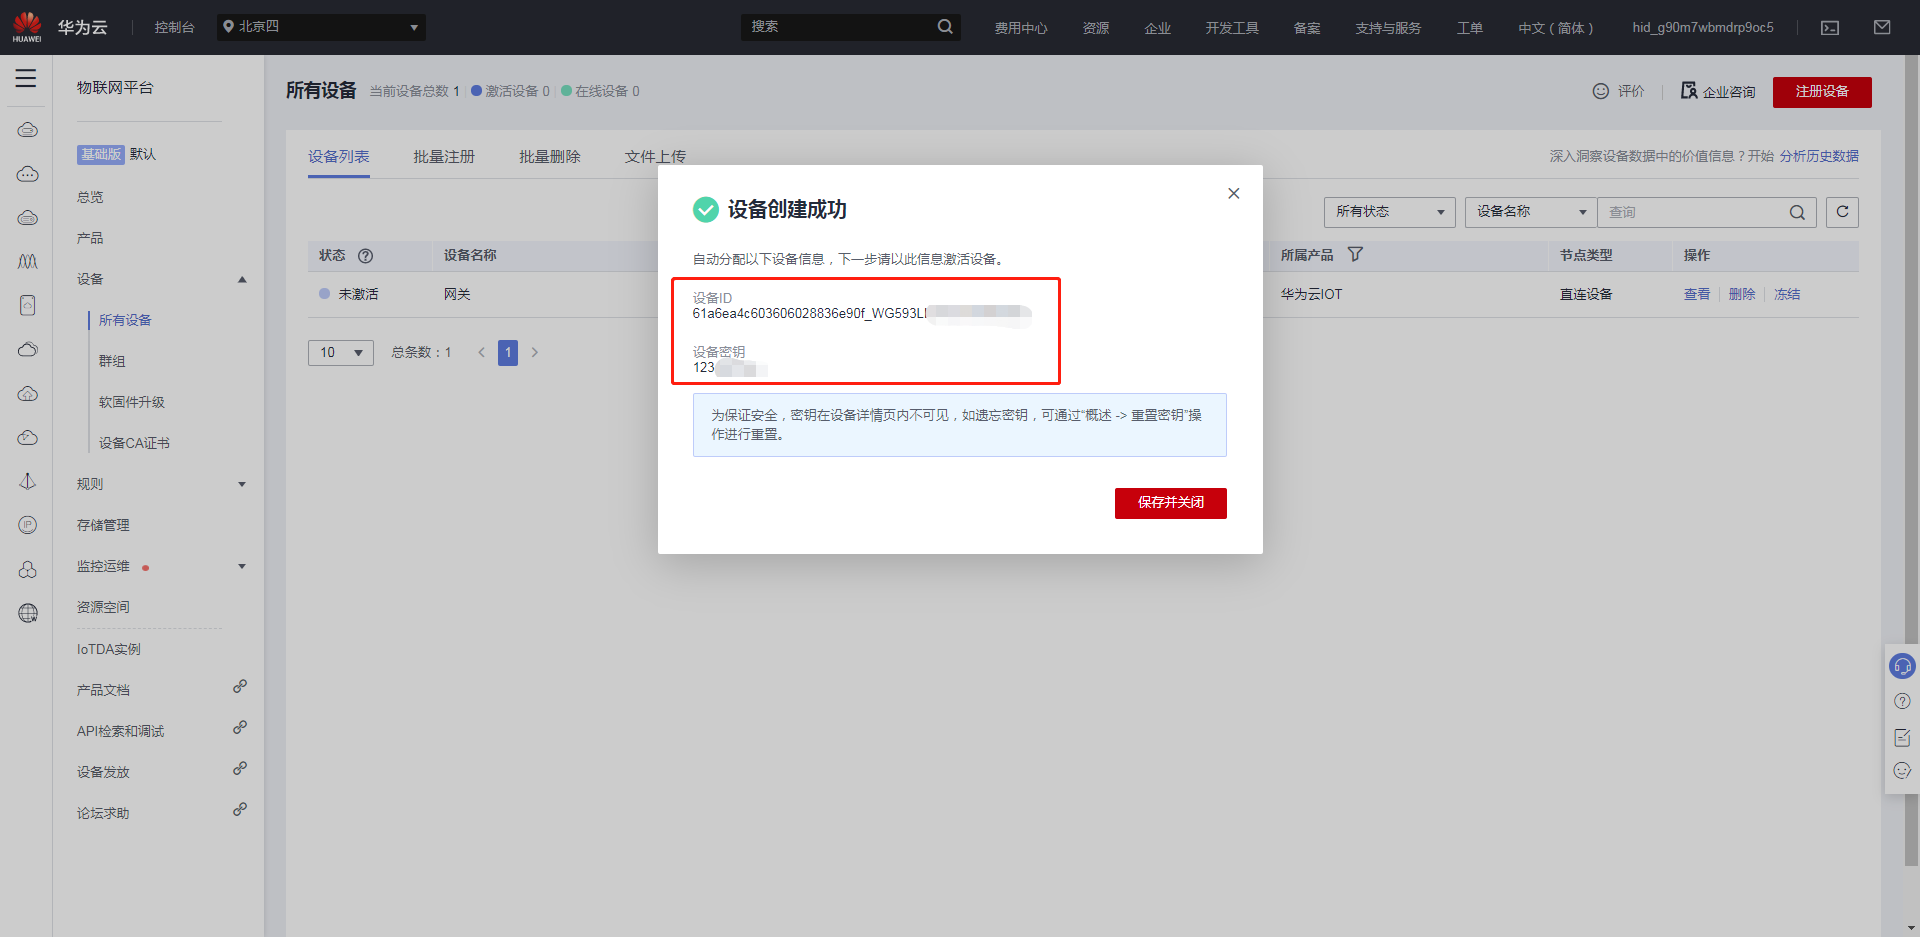Collapse the 设备 section in the sidebar
The width and height of the screenshot is (1920, 937).
241,279
